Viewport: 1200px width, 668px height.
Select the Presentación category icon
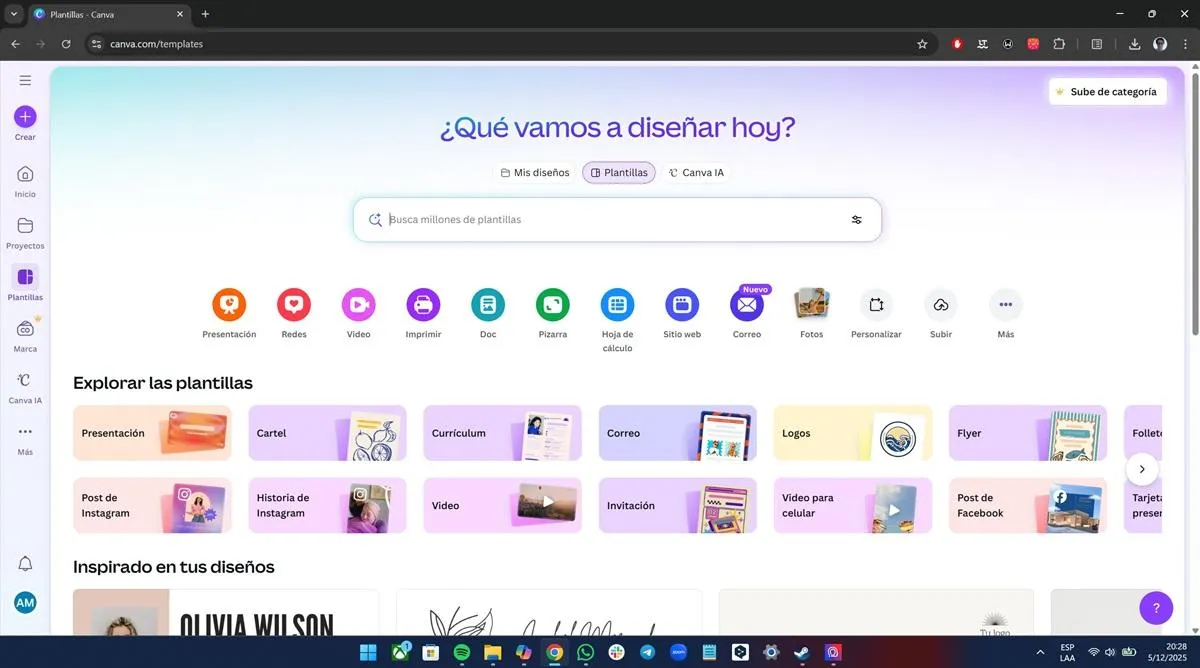(229, 305)
